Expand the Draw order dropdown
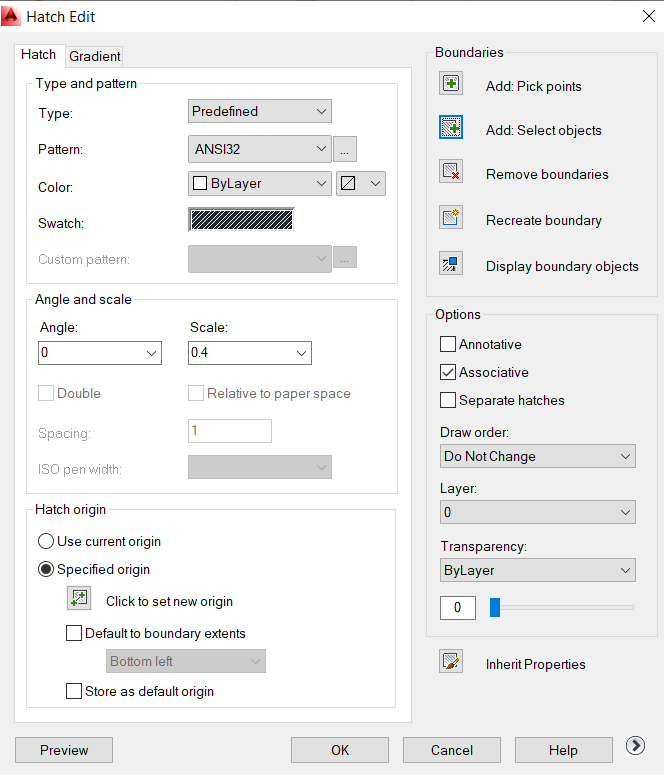 538,457
